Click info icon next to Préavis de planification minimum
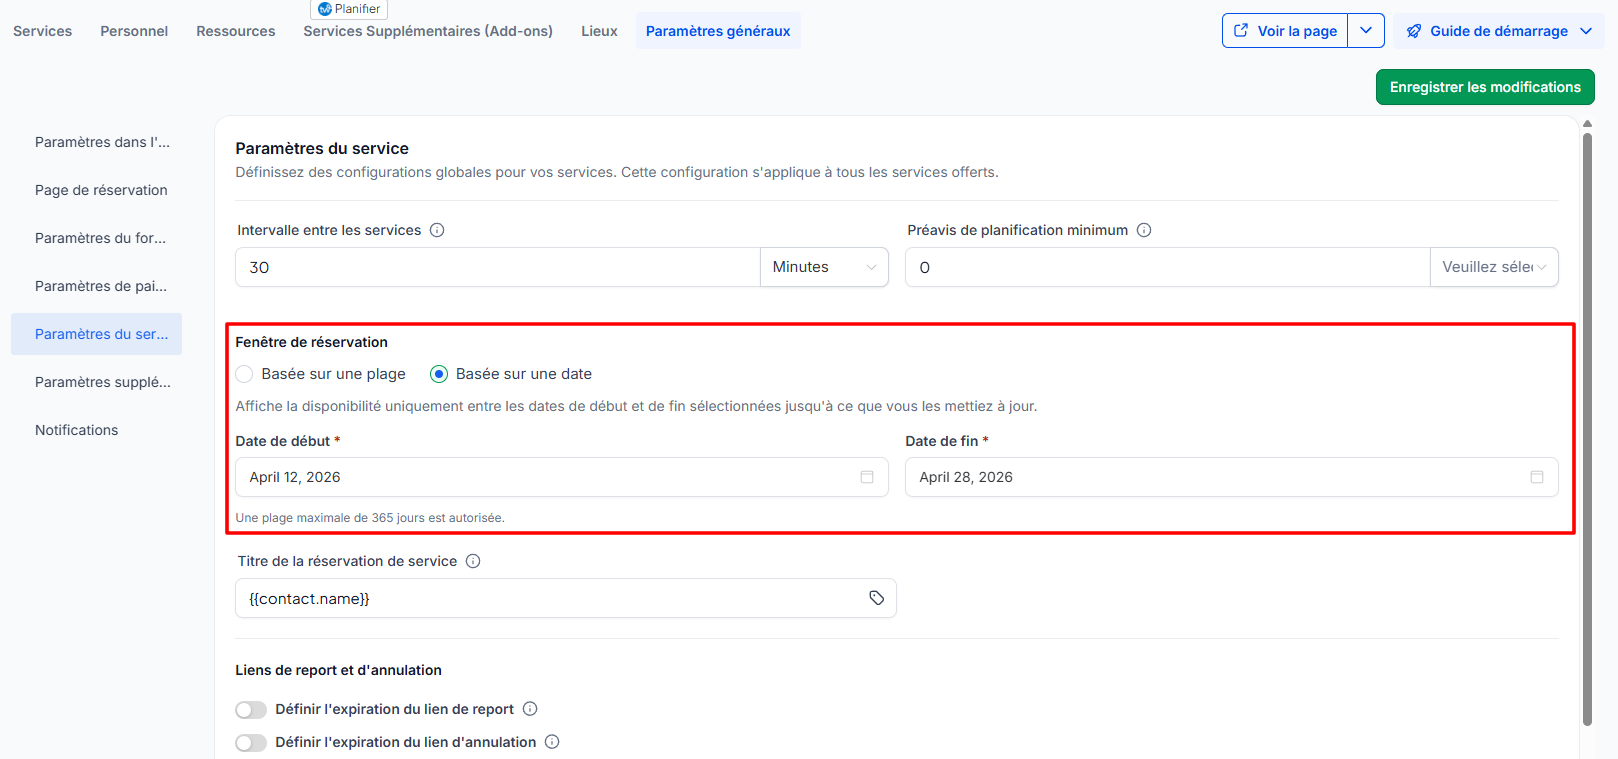Image resolution: width=1618 pixels, height=759 pixels. (1144, 230)
